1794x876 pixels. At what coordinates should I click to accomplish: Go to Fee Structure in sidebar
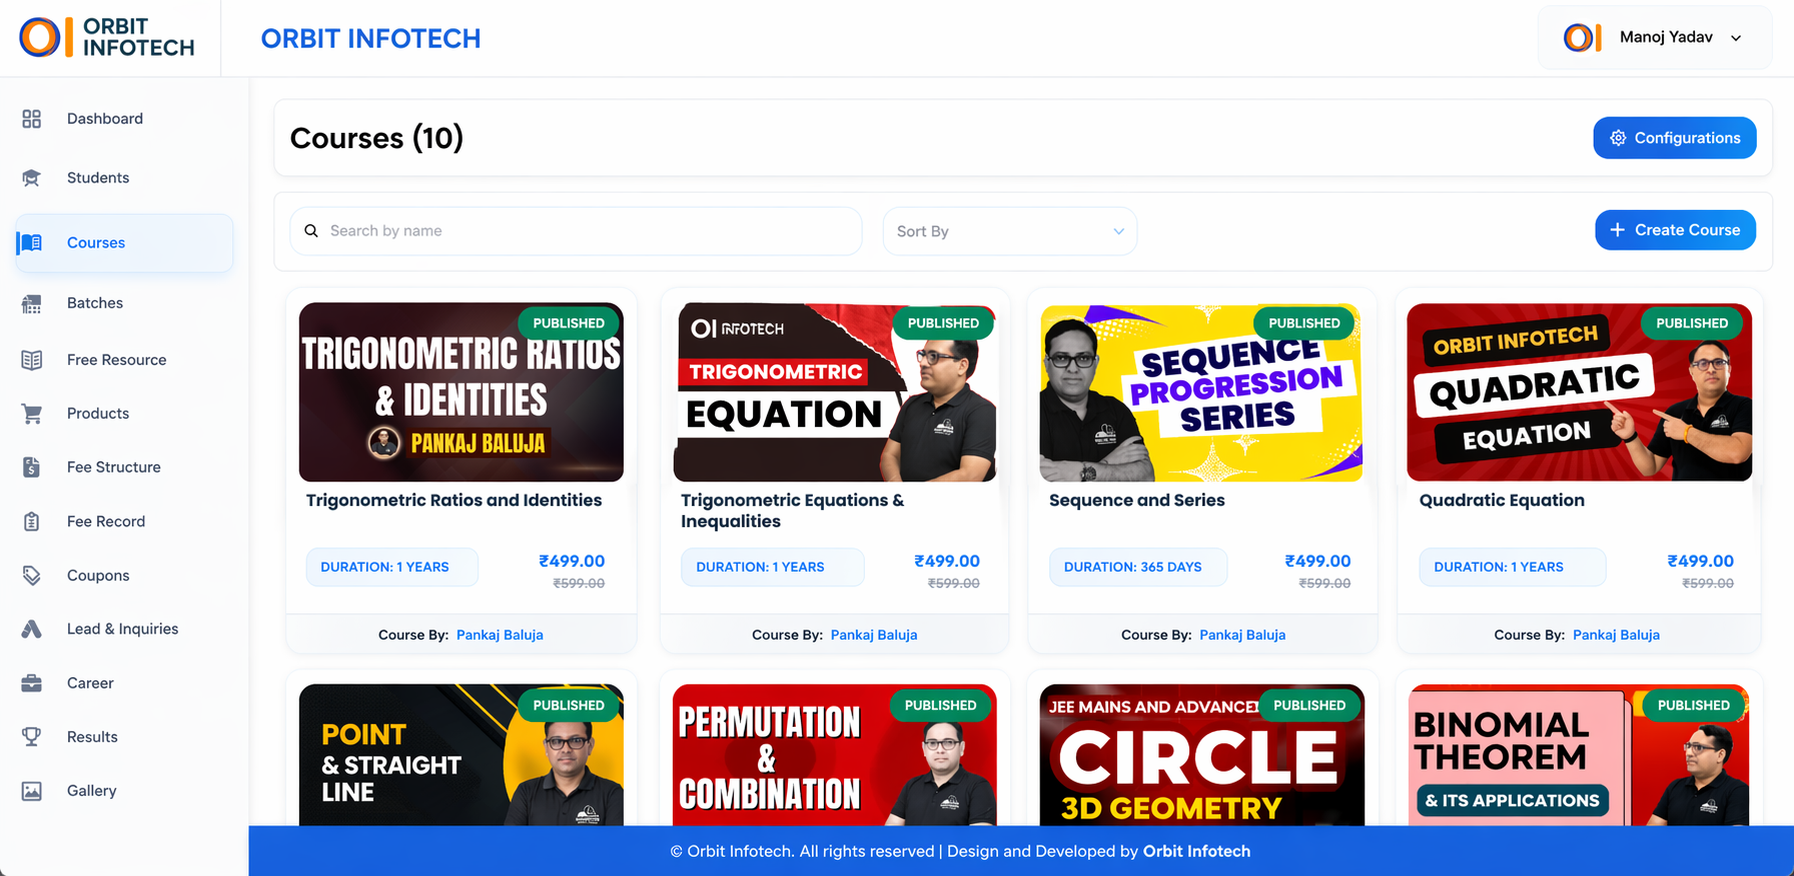coord(113,467)
